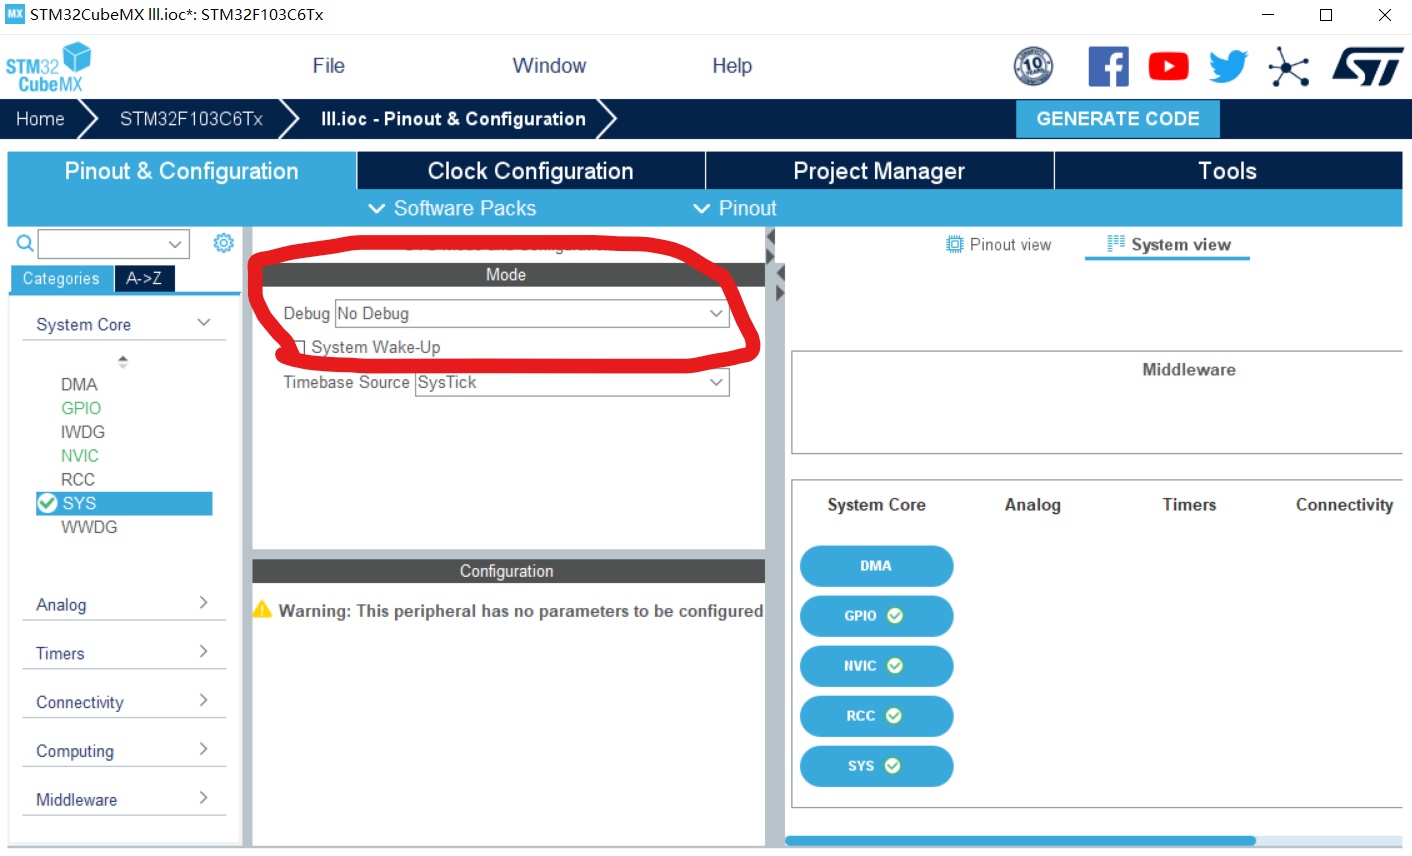Screen dimensions: 1412x856
Task: Click the green check icon beside SYS
Action: [47, 503]
